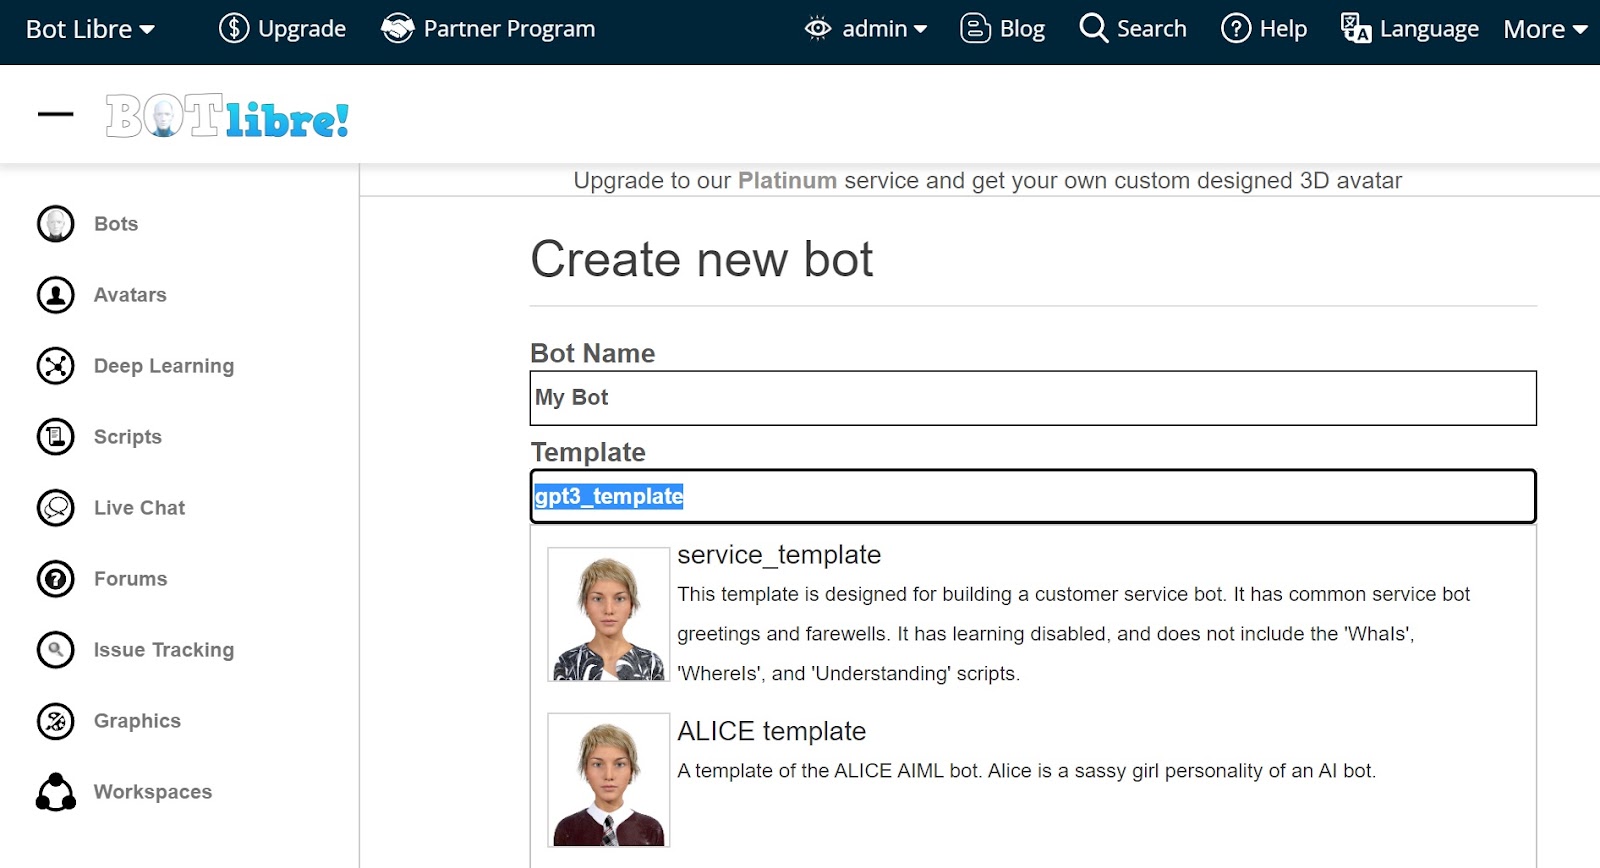The height and width of the screenshot is (868, 1600).
Task: Open the Help question mark icon
Action: coord(1236,28)
